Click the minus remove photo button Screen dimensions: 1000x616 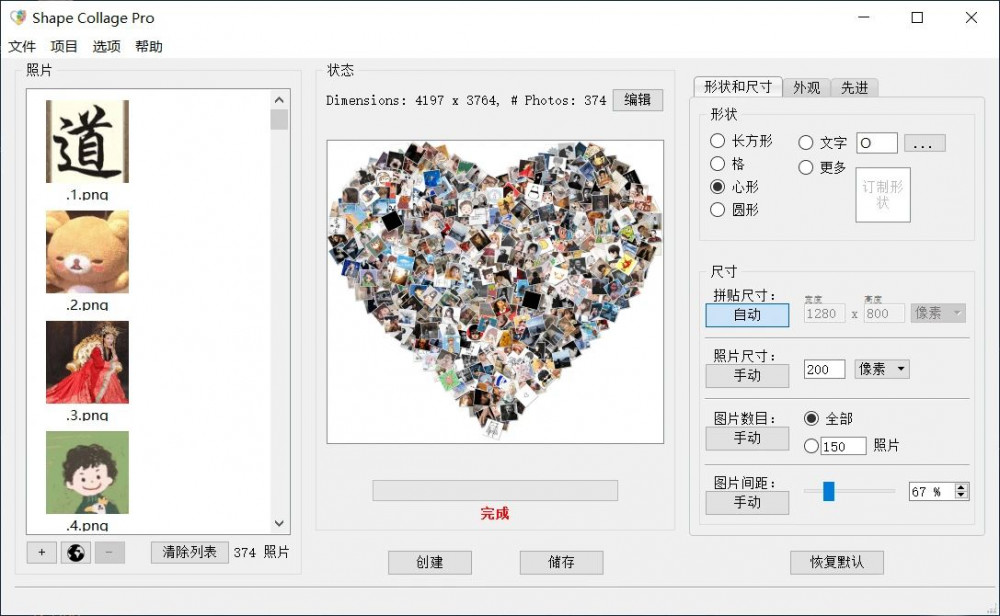pyautogui.click(x=109, y=552)
